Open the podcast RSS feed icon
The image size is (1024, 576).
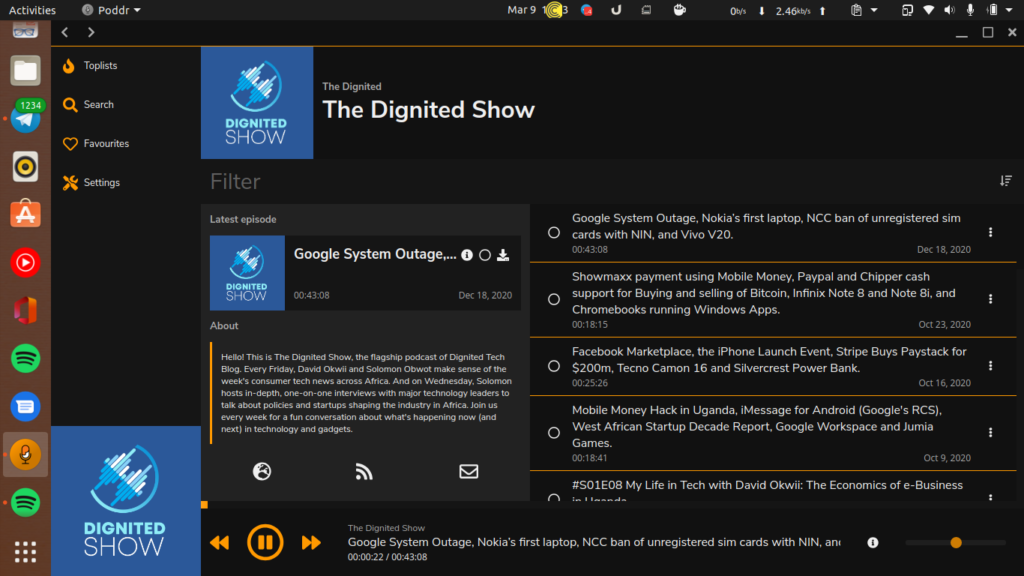[364, 472]
